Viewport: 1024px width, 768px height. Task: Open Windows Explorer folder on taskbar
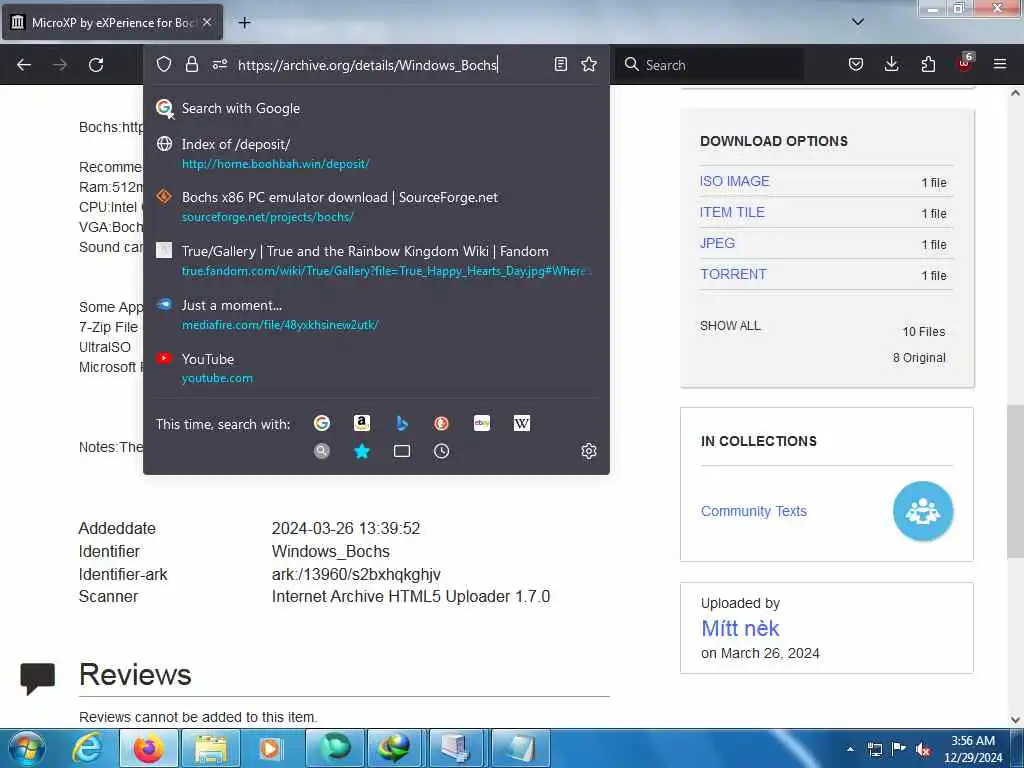[x=210, y=748]
